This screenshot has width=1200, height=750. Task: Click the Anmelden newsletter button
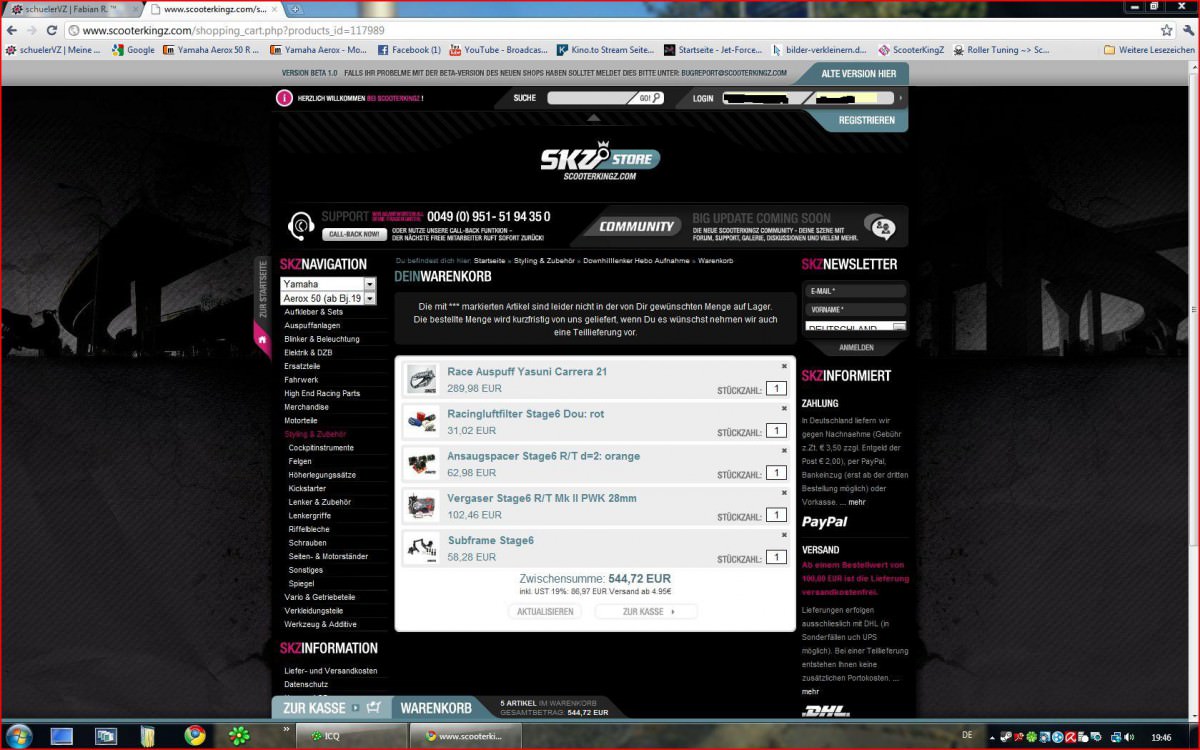point(855,347)
